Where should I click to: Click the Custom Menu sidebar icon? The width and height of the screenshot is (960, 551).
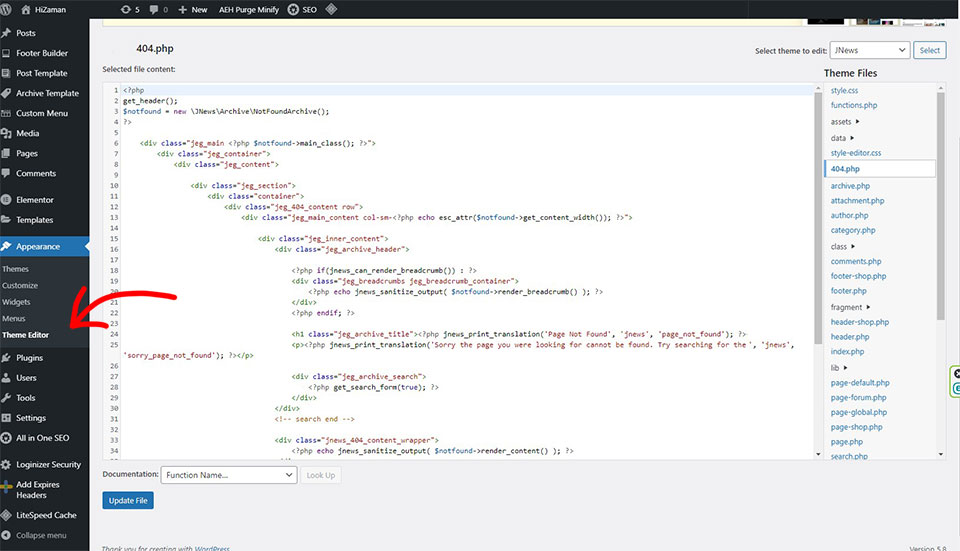(6, 113)
